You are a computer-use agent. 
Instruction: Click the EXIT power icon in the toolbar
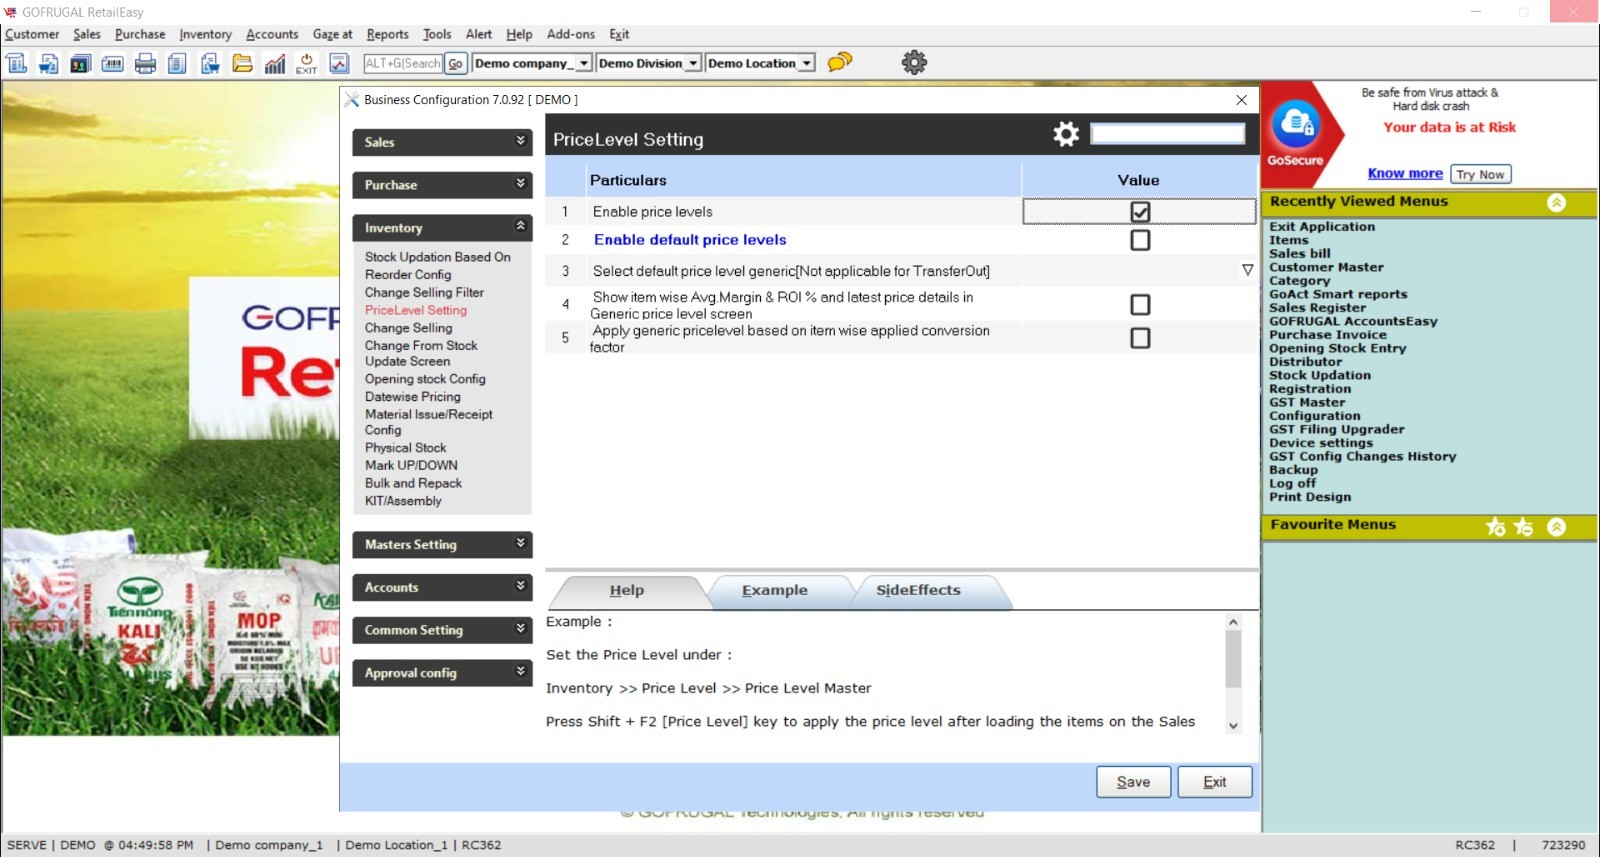pos(306,64)
